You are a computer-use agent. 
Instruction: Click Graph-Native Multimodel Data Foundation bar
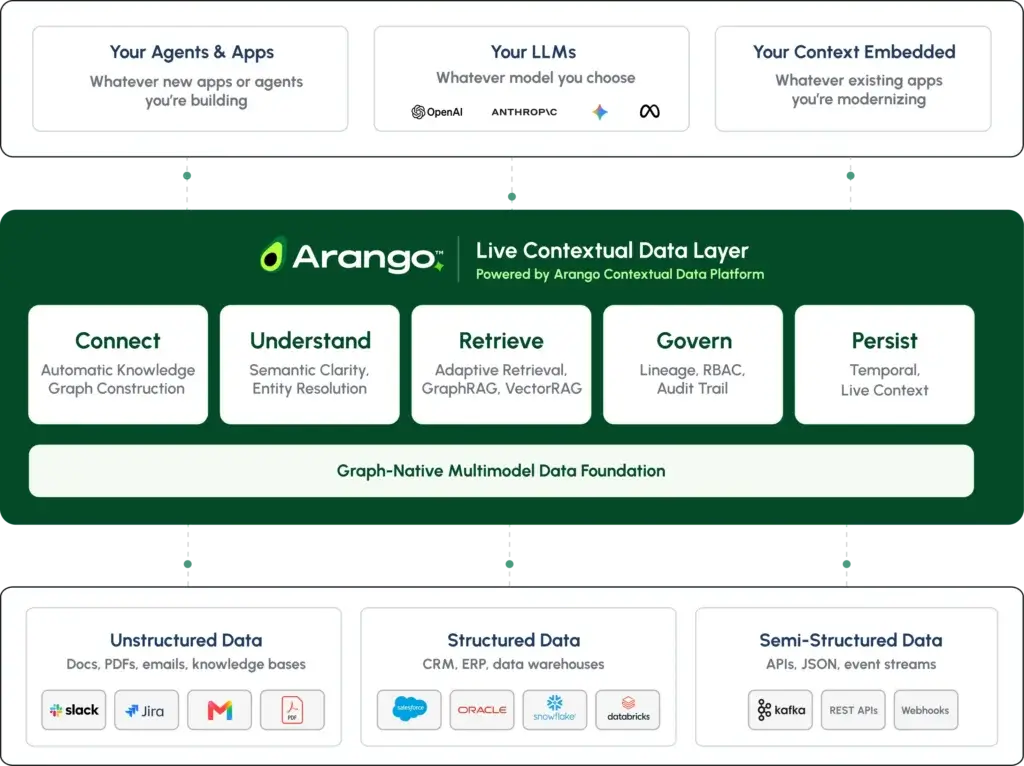[501, 471]
